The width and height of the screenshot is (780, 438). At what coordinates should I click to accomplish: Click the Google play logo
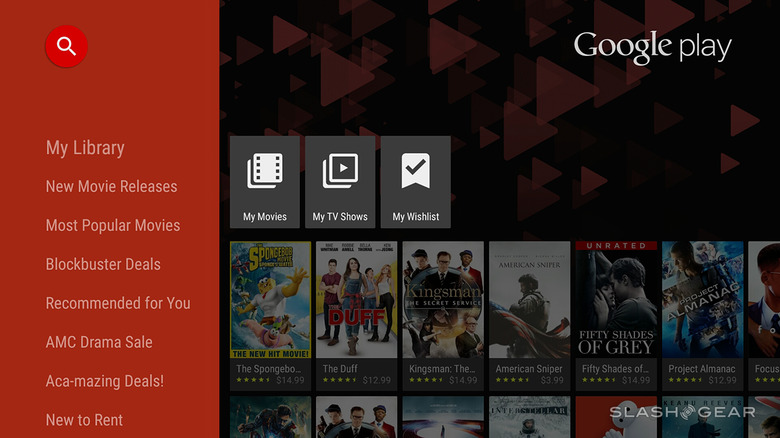pos(653,47)
